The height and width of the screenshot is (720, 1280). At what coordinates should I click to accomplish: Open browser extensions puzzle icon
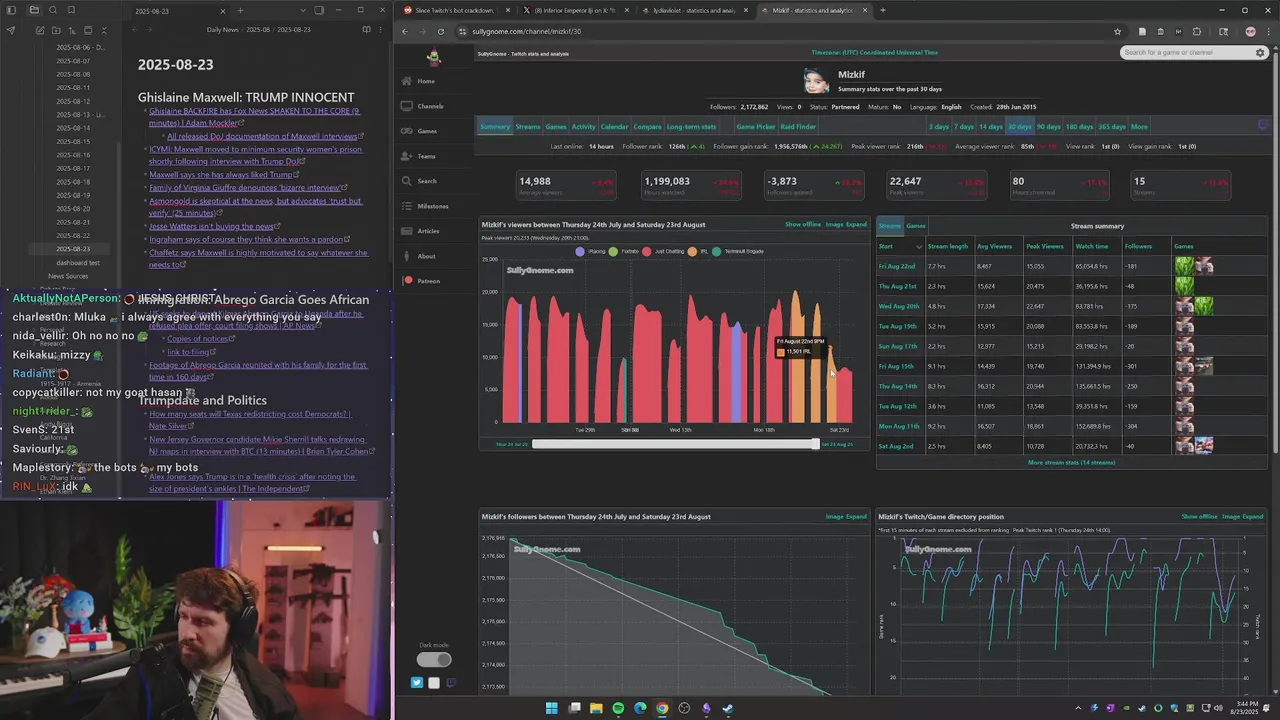[1197, 31]
